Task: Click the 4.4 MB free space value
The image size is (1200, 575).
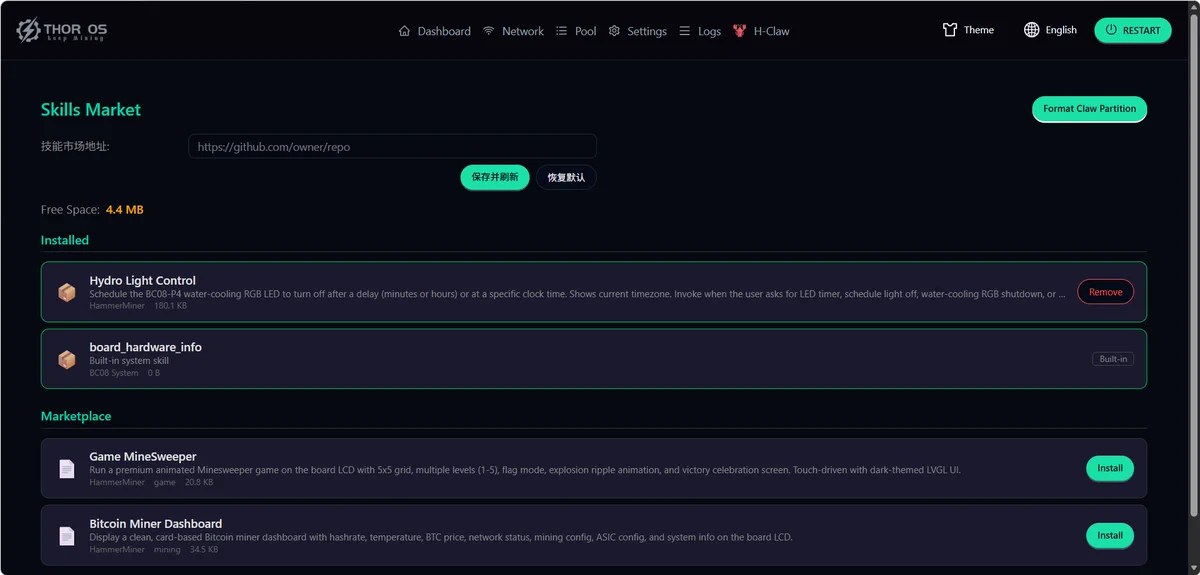Action: (x=125, y=210)
